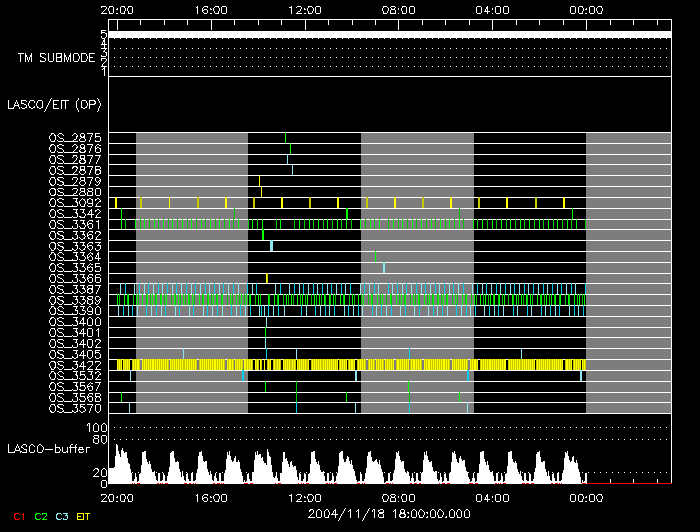Viewport: 700px width, 532px height.
Task: Click the OS_3570 row label
Action: coord(74,408)
